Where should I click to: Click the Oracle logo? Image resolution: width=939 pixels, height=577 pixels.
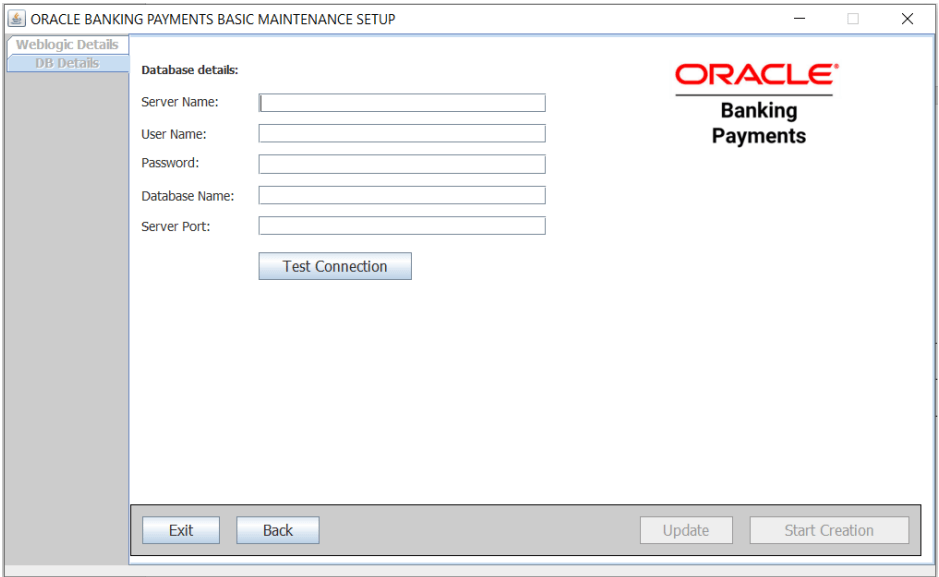coord(756,75)
